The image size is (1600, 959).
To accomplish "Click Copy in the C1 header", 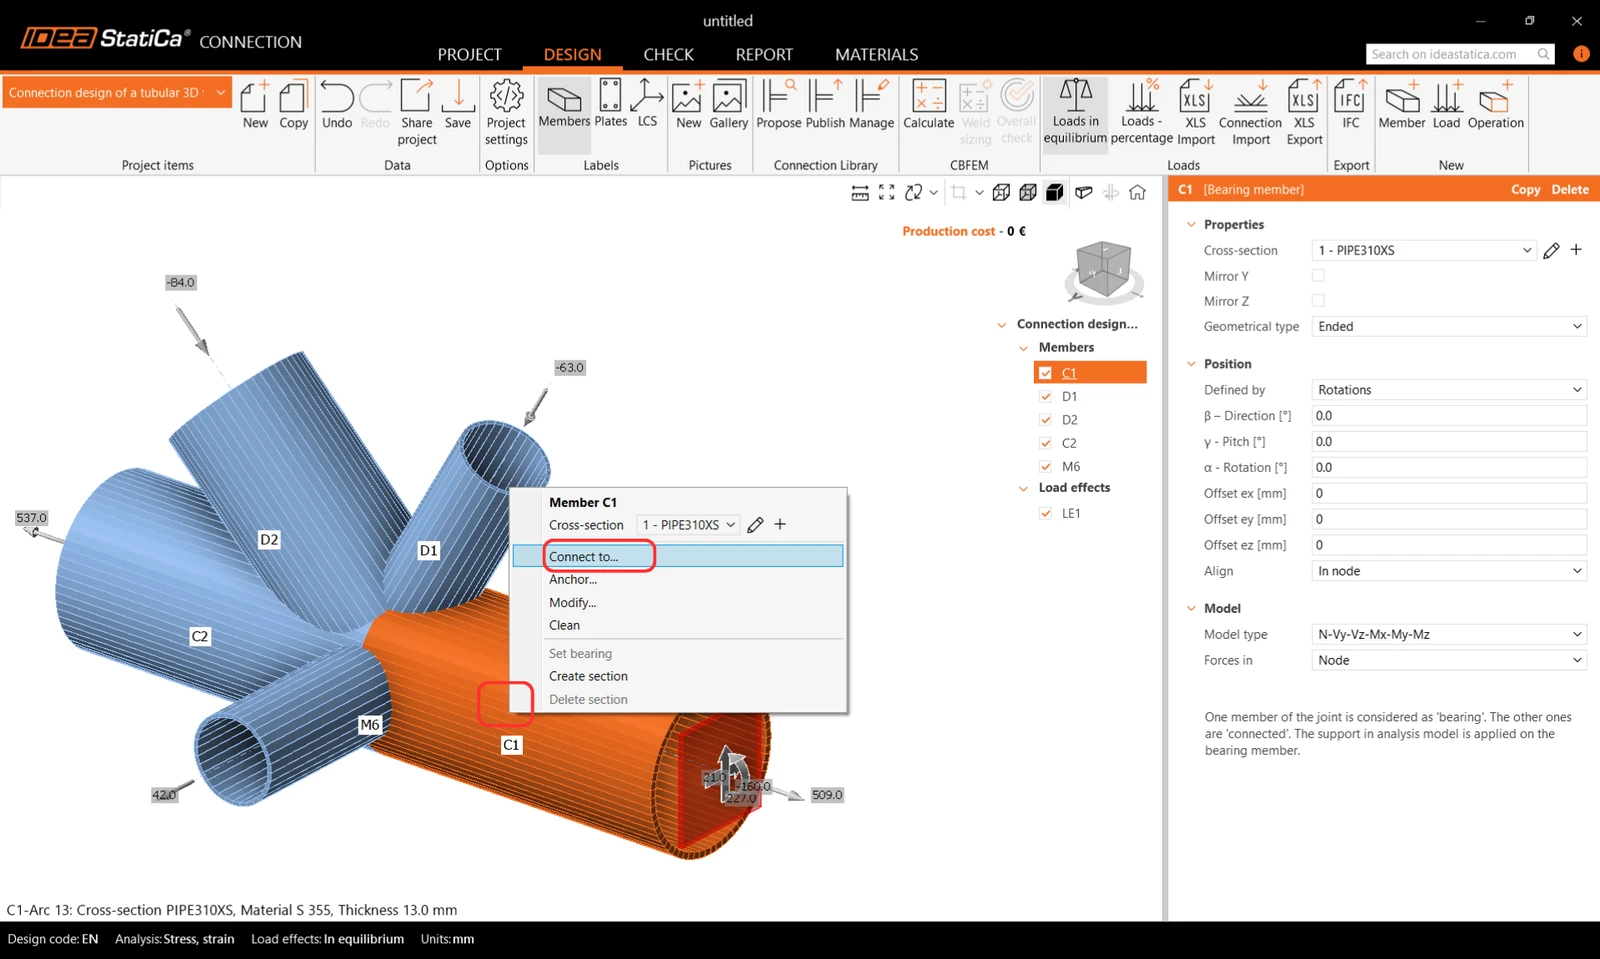I will pyautogui.click(x=1525, y=189).
